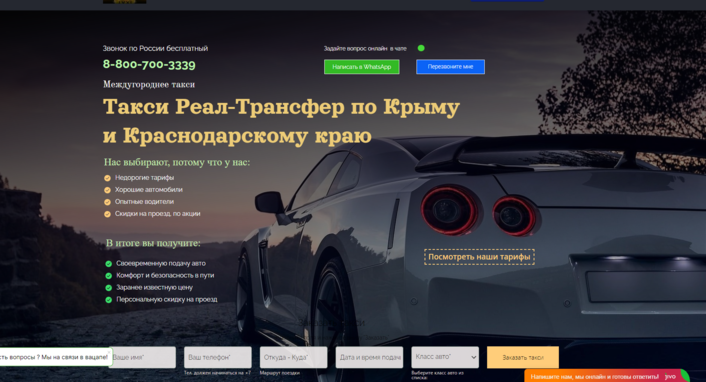706x382 pixels.
Task: Click the Написать в WhatsApp button
Action: coord(362,67)
